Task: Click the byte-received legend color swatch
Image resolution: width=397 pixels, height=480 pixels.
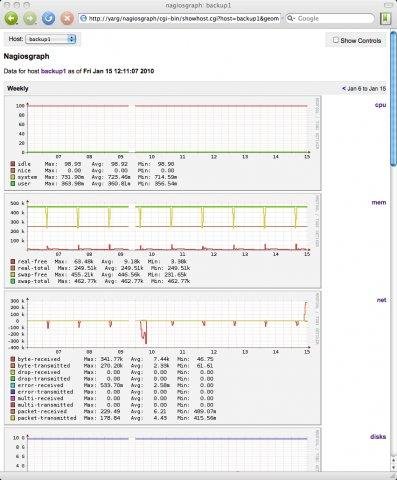Action: click(13, 359)
